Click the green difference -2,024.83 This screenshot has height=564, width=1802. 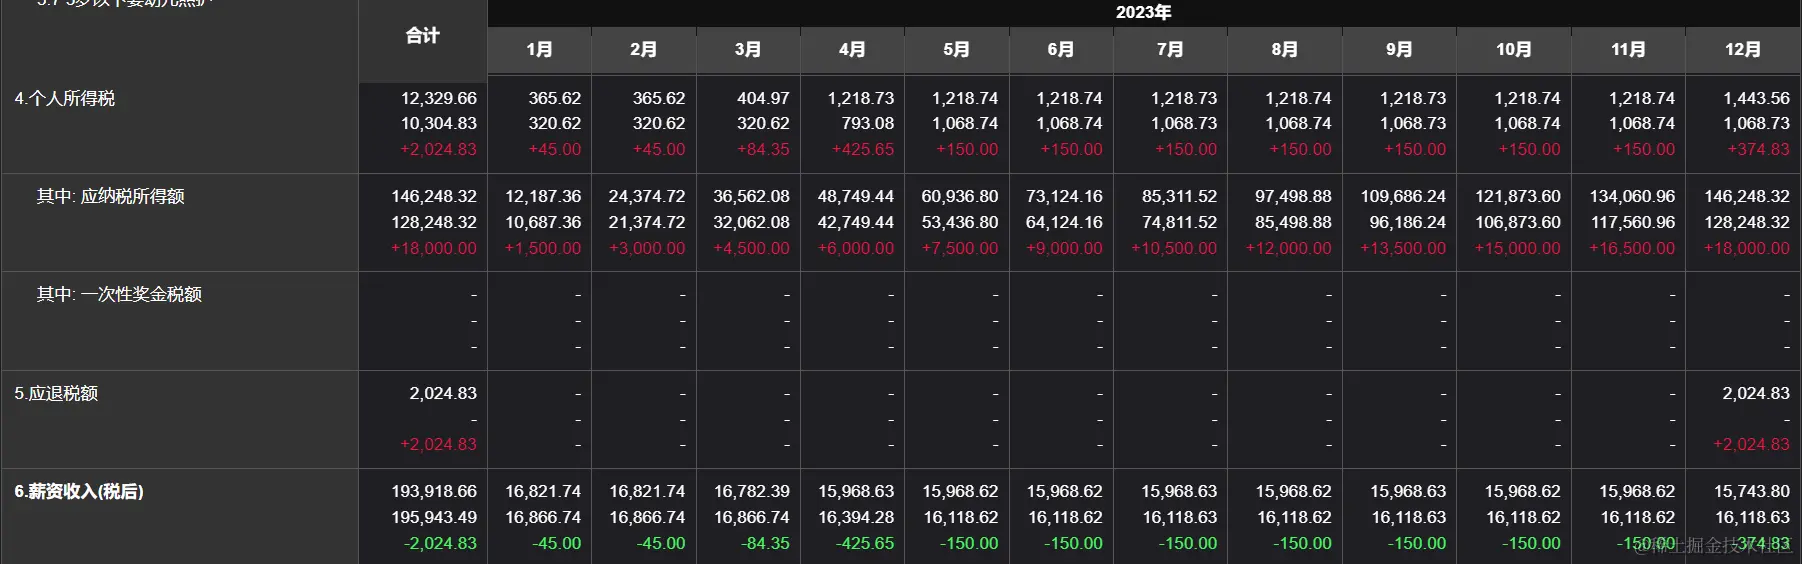pyautogui.click(x=440, y=543)
